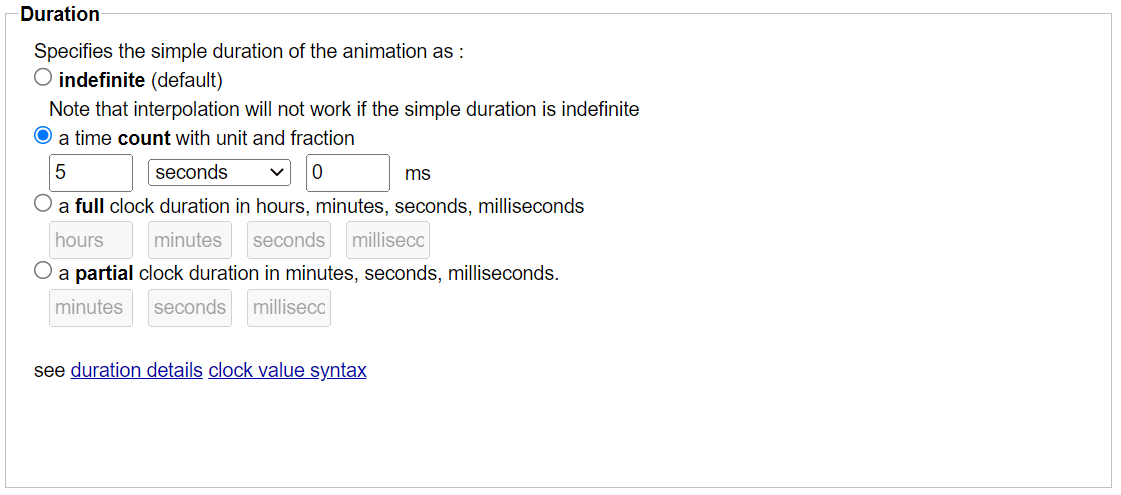The image size is (1121, 495).
Task: Click the milliseconds field in full clock row
Action: (x=388, y=240)
